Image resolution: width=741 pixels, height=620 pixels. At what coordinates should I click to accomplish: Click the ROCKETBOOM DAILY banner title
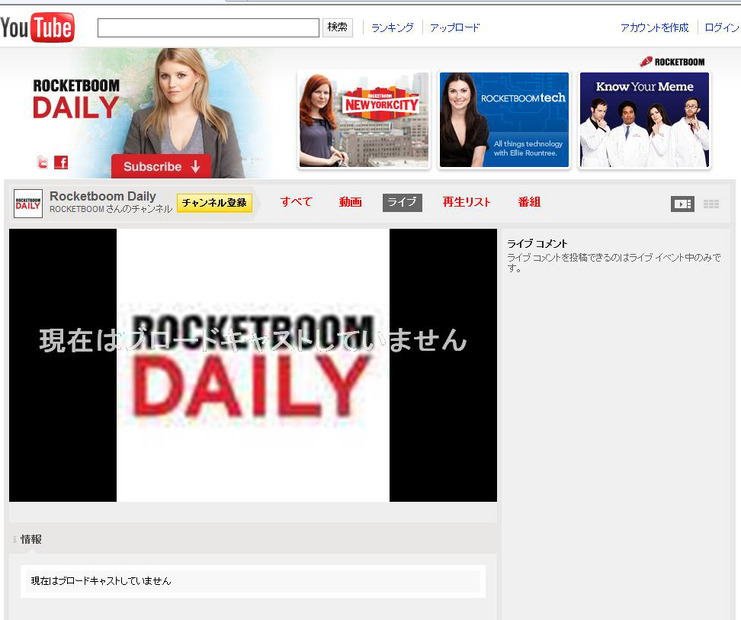point(76,99)
